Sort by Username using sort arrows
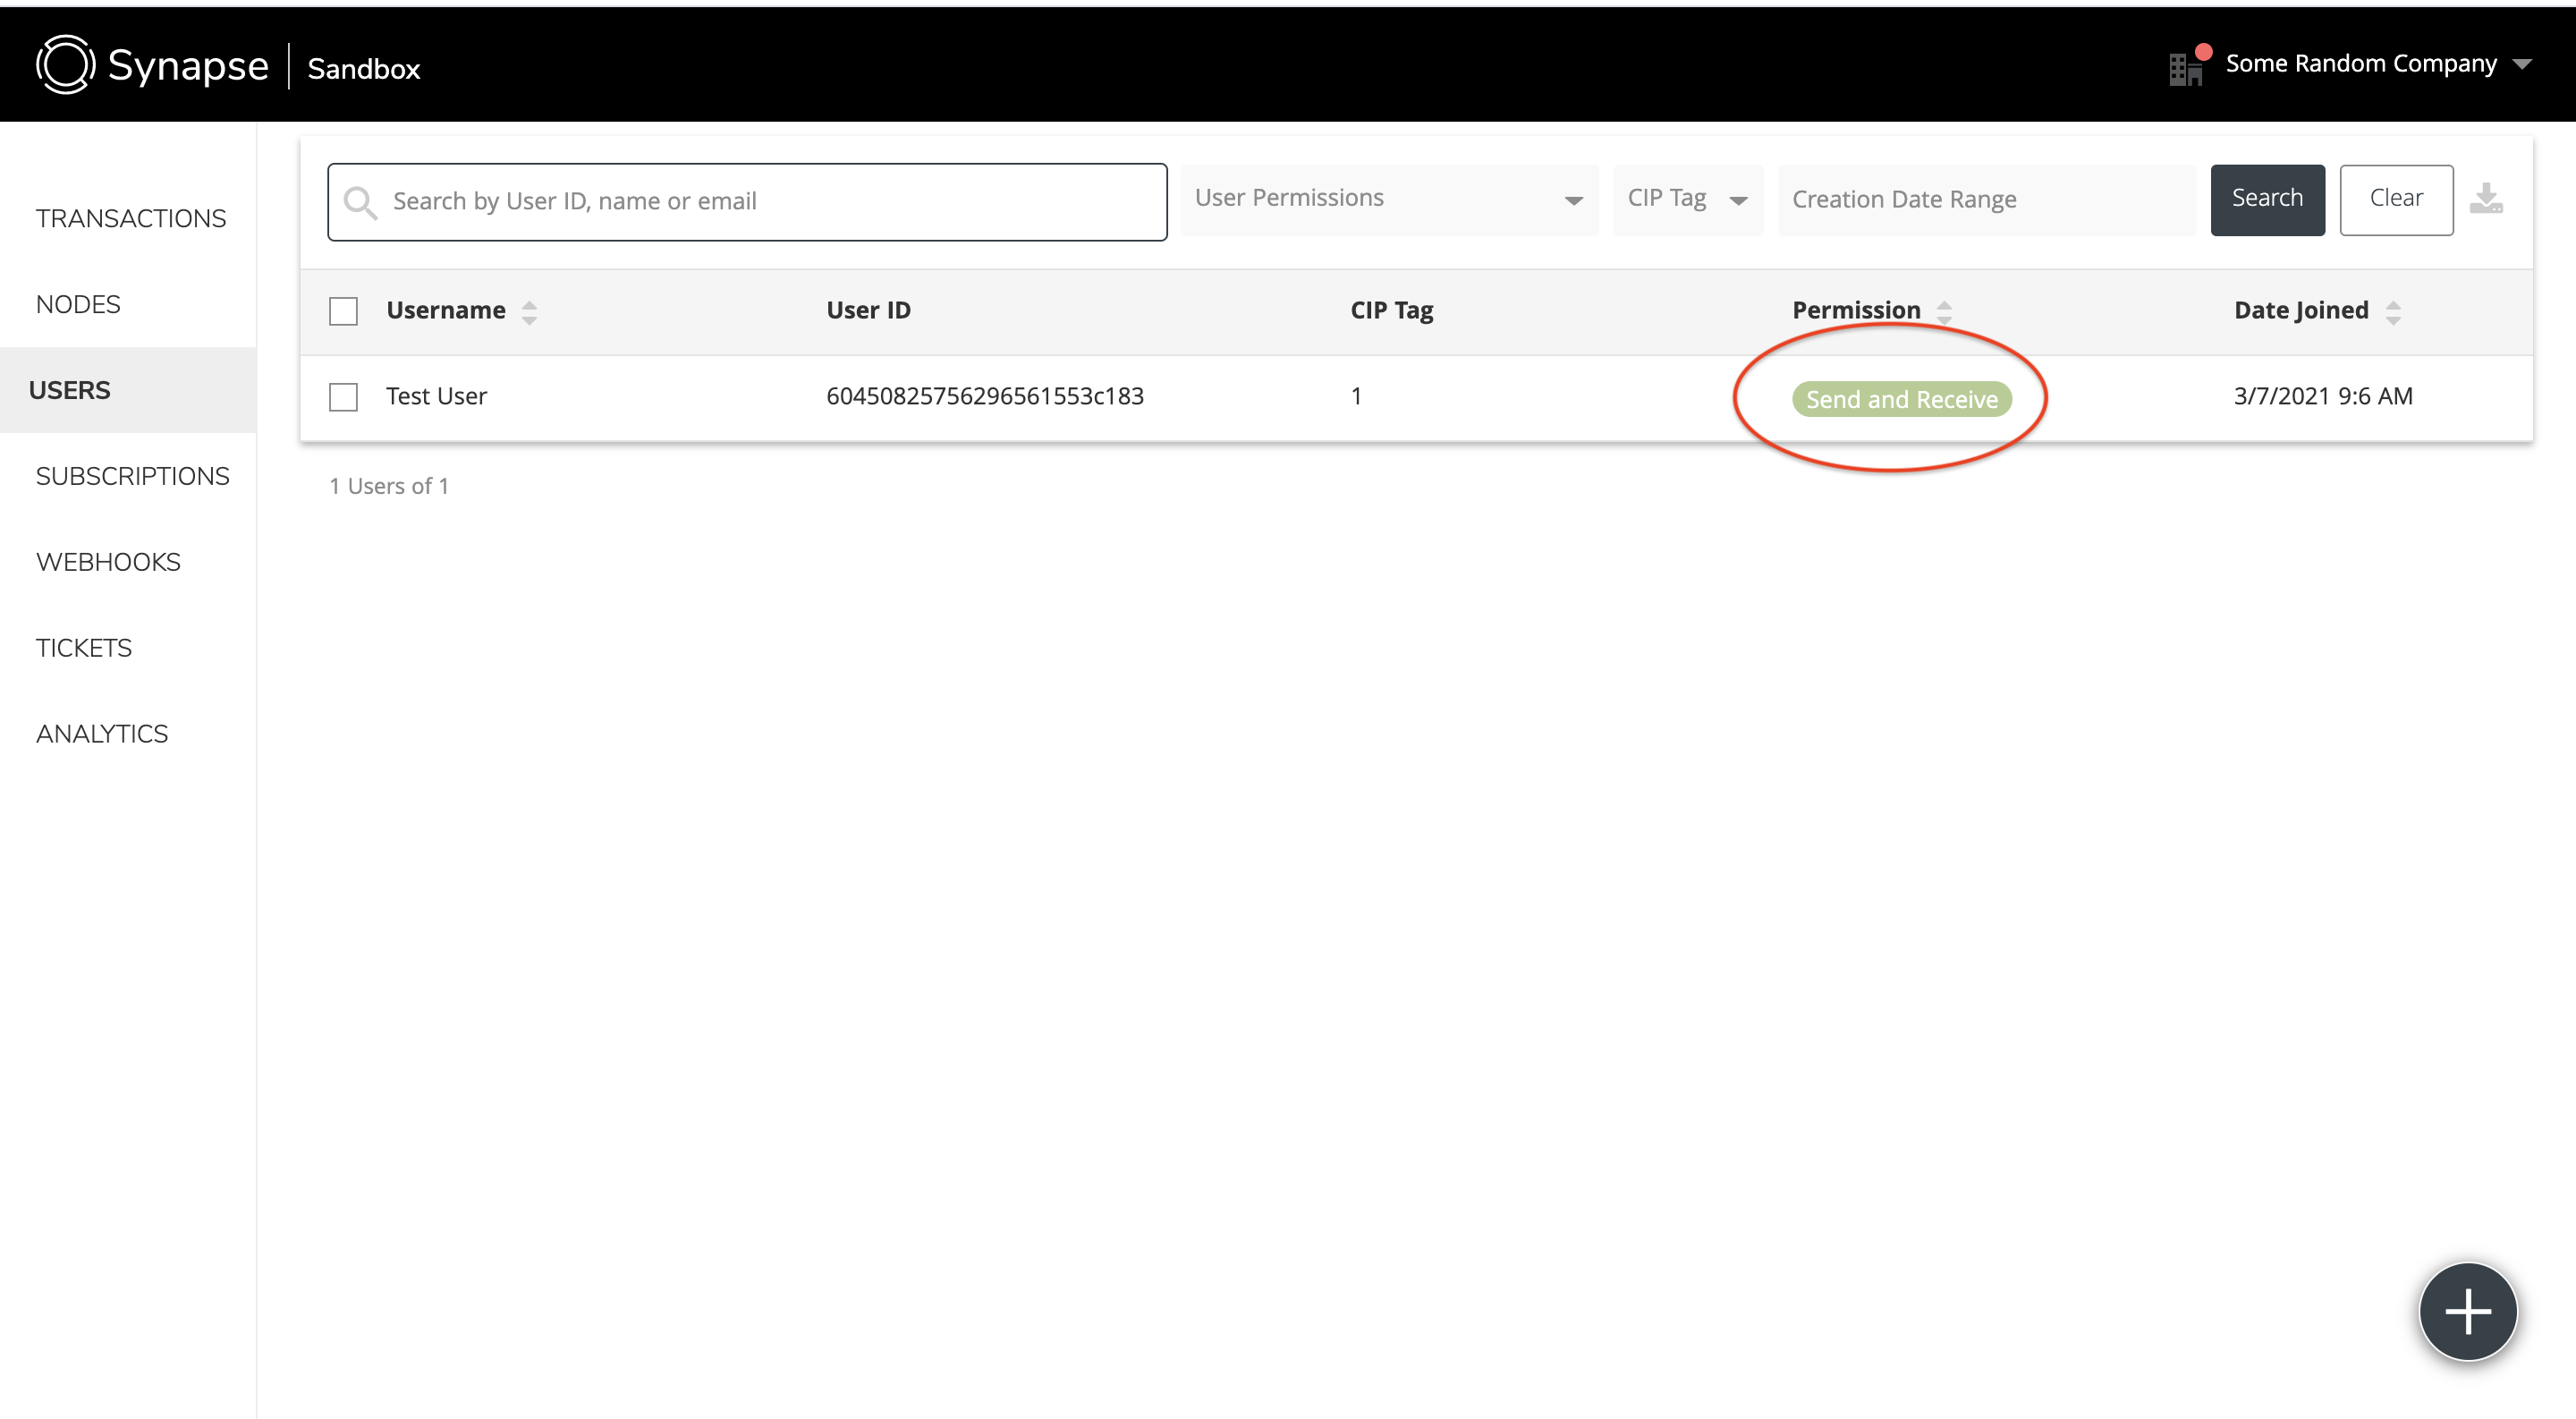Image resolution: width=2576 pixels, height=1419 pixels. click(x=530, y=312)
